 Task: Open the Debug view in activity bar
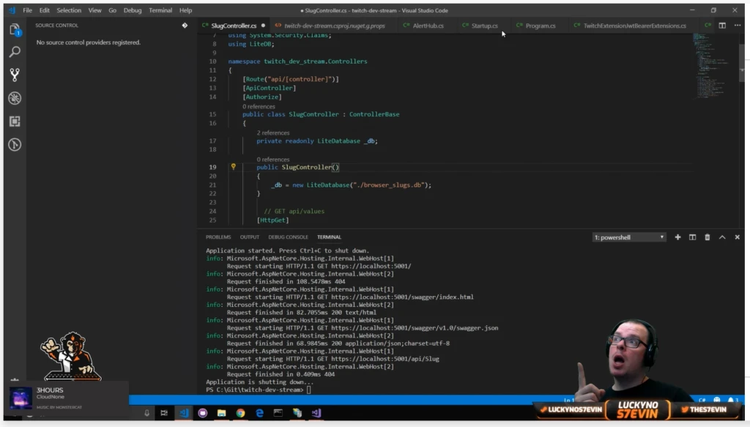[14, 98]
